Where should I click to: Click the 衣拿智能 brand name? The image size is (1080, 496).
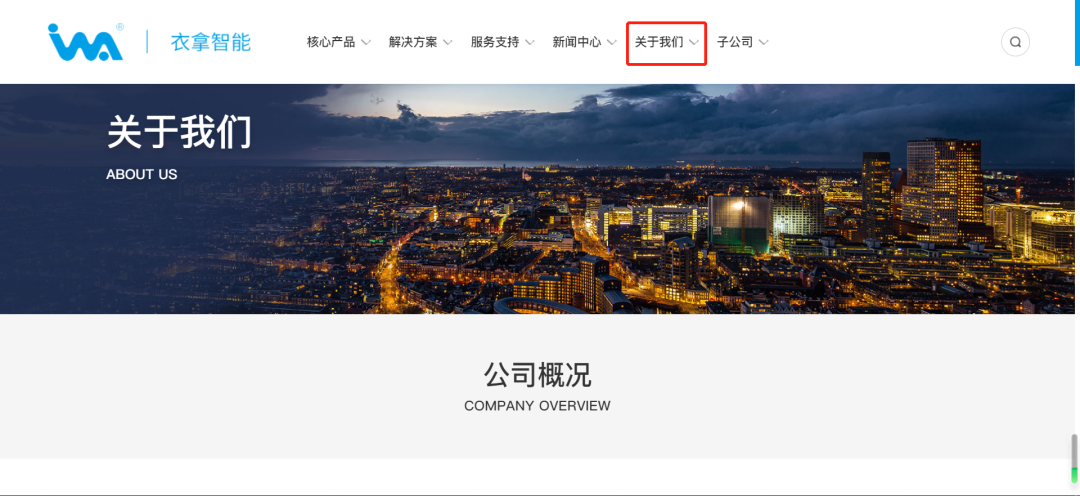point(211,42)
